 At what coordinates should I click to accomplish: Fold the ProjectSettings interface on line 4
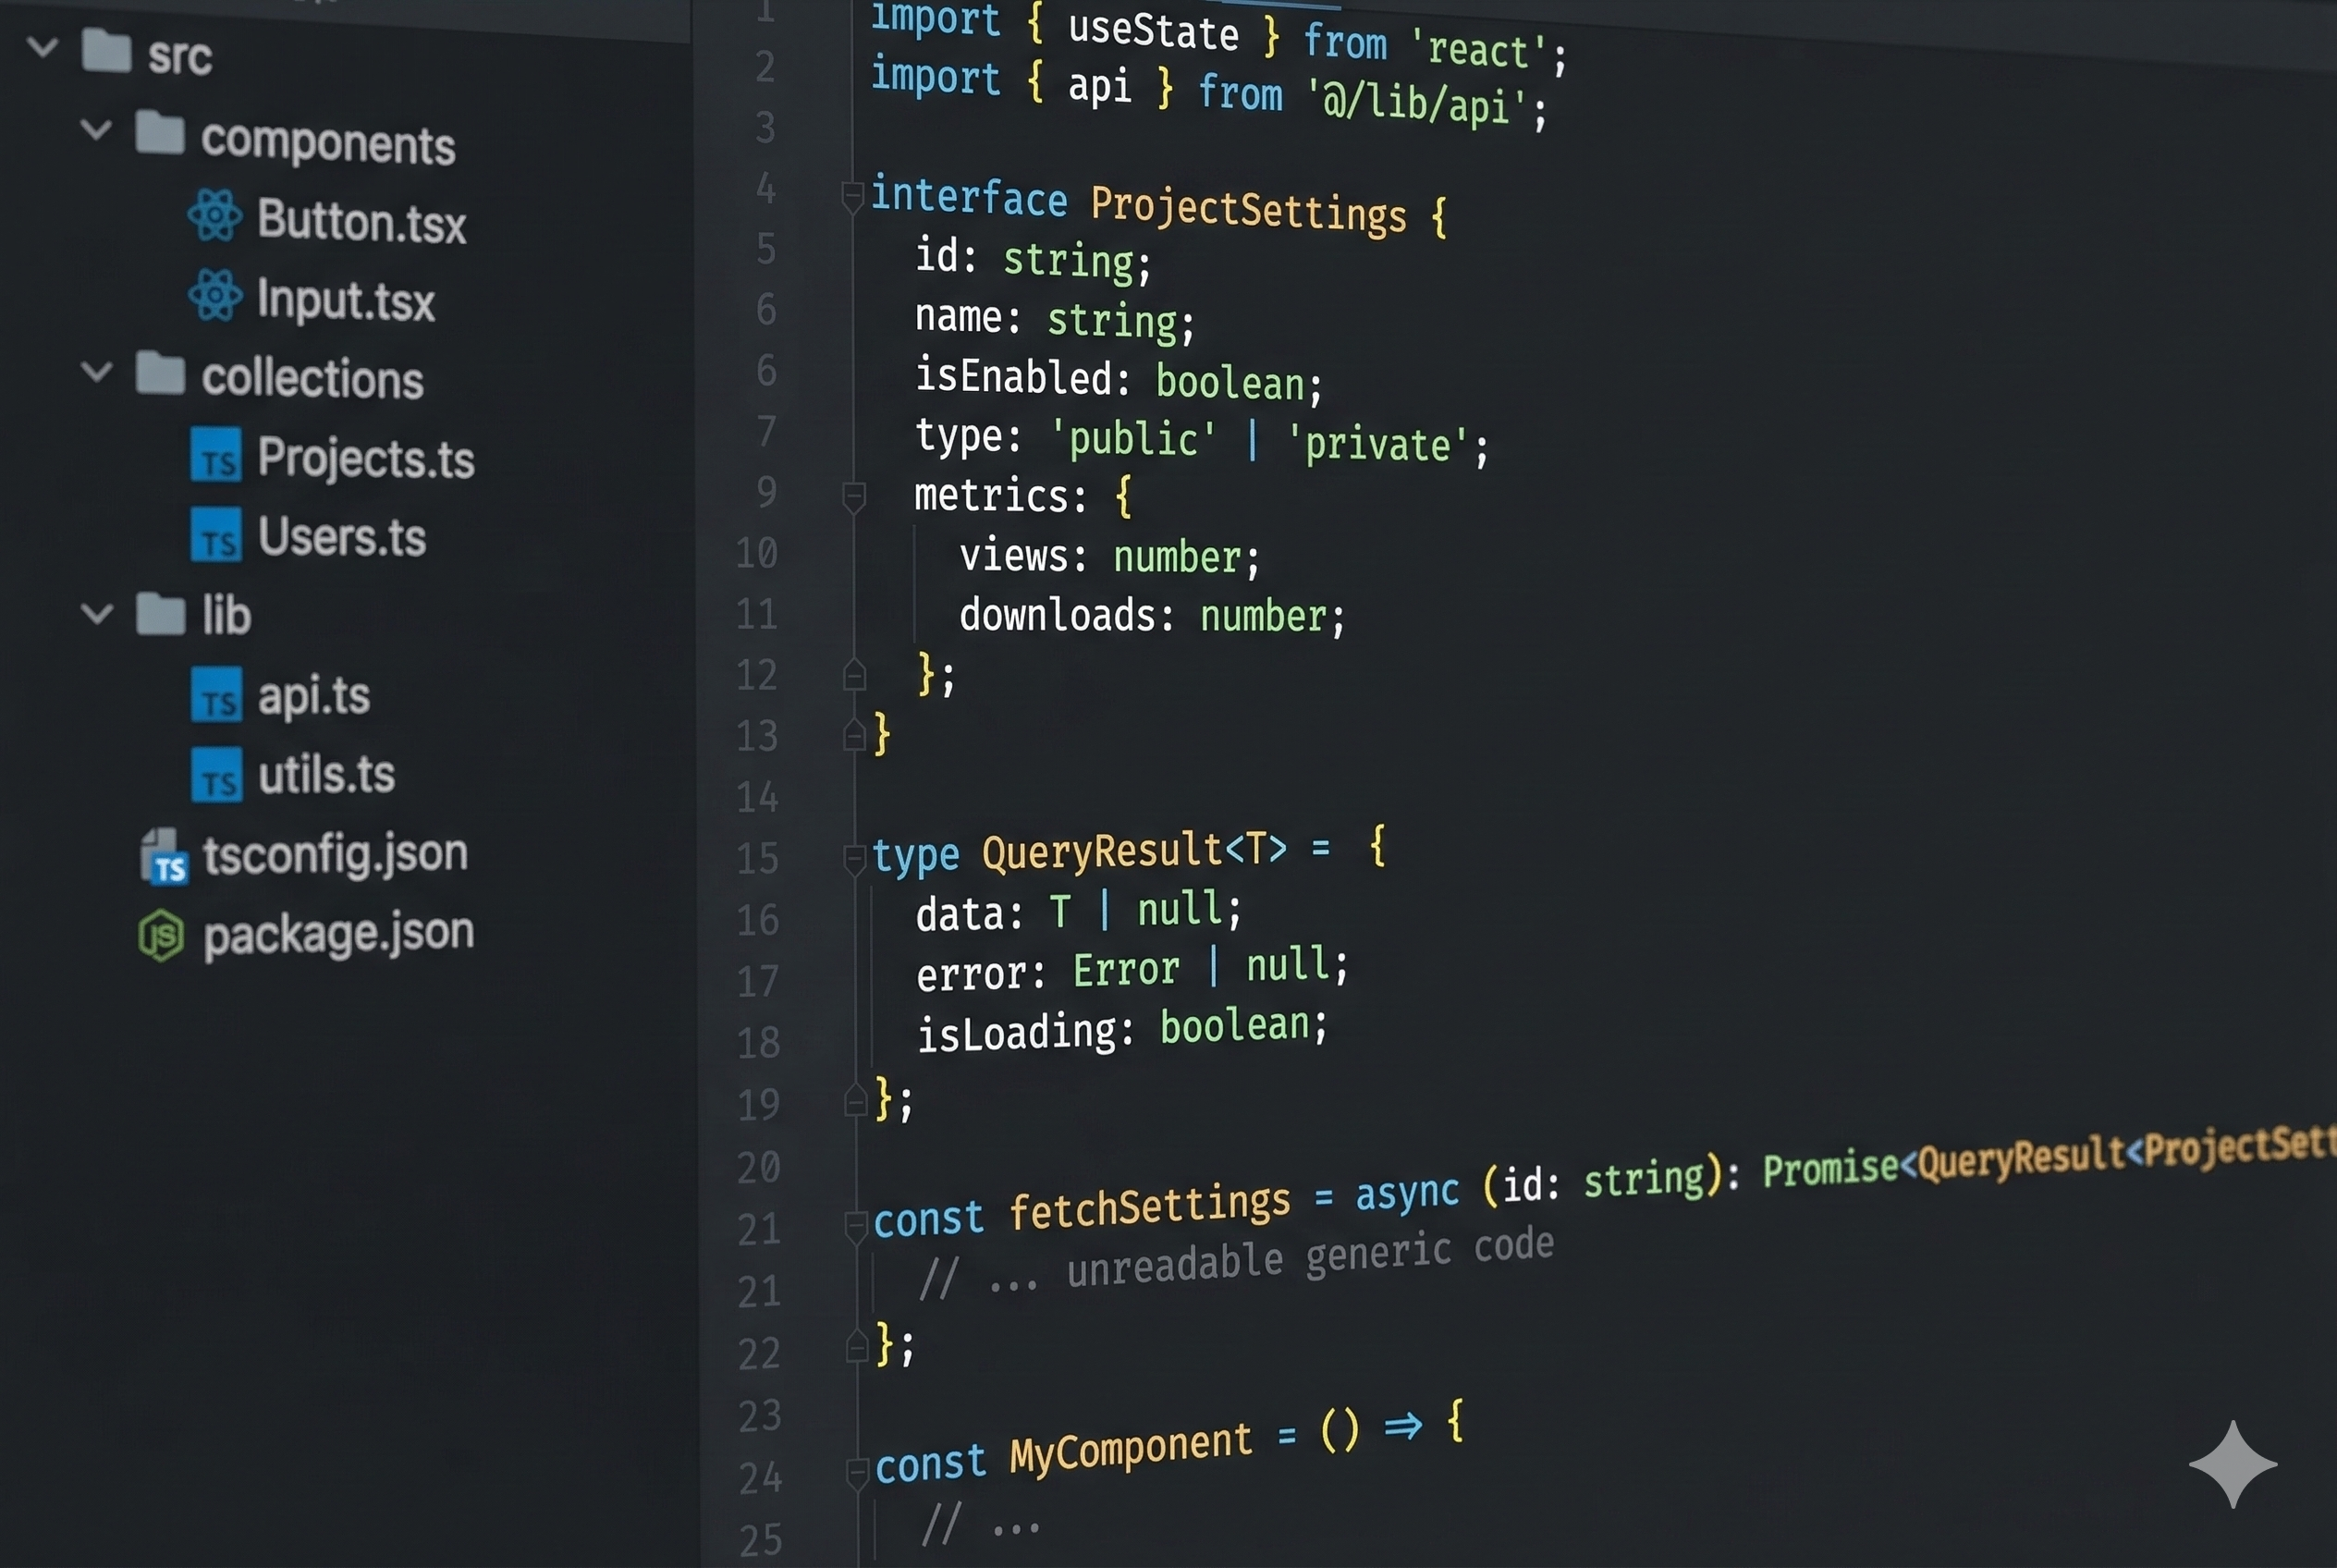pos(851,196)
